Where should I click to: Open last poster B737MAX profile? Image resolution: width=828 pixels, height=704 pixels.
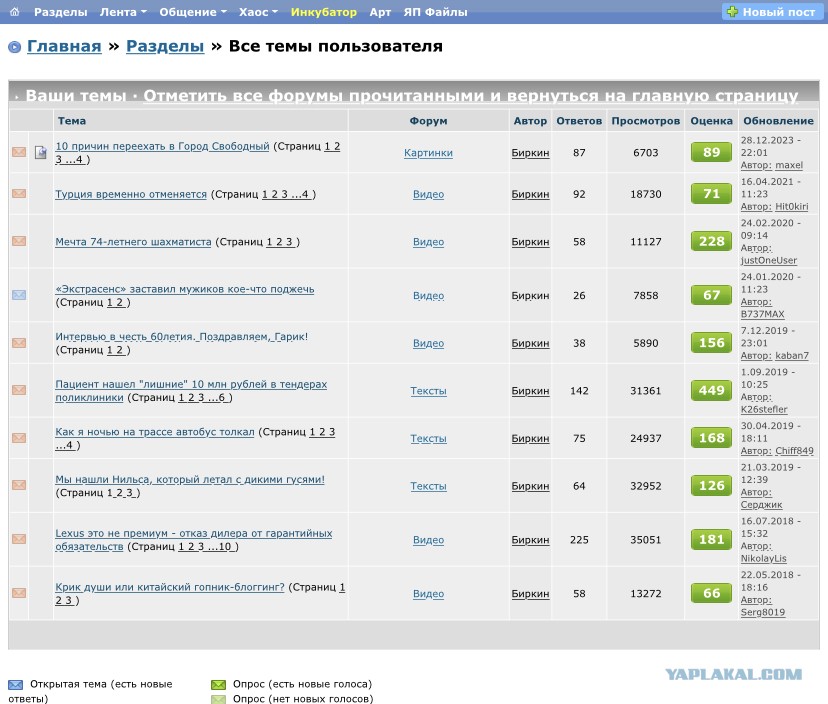(x=763, y=314)
